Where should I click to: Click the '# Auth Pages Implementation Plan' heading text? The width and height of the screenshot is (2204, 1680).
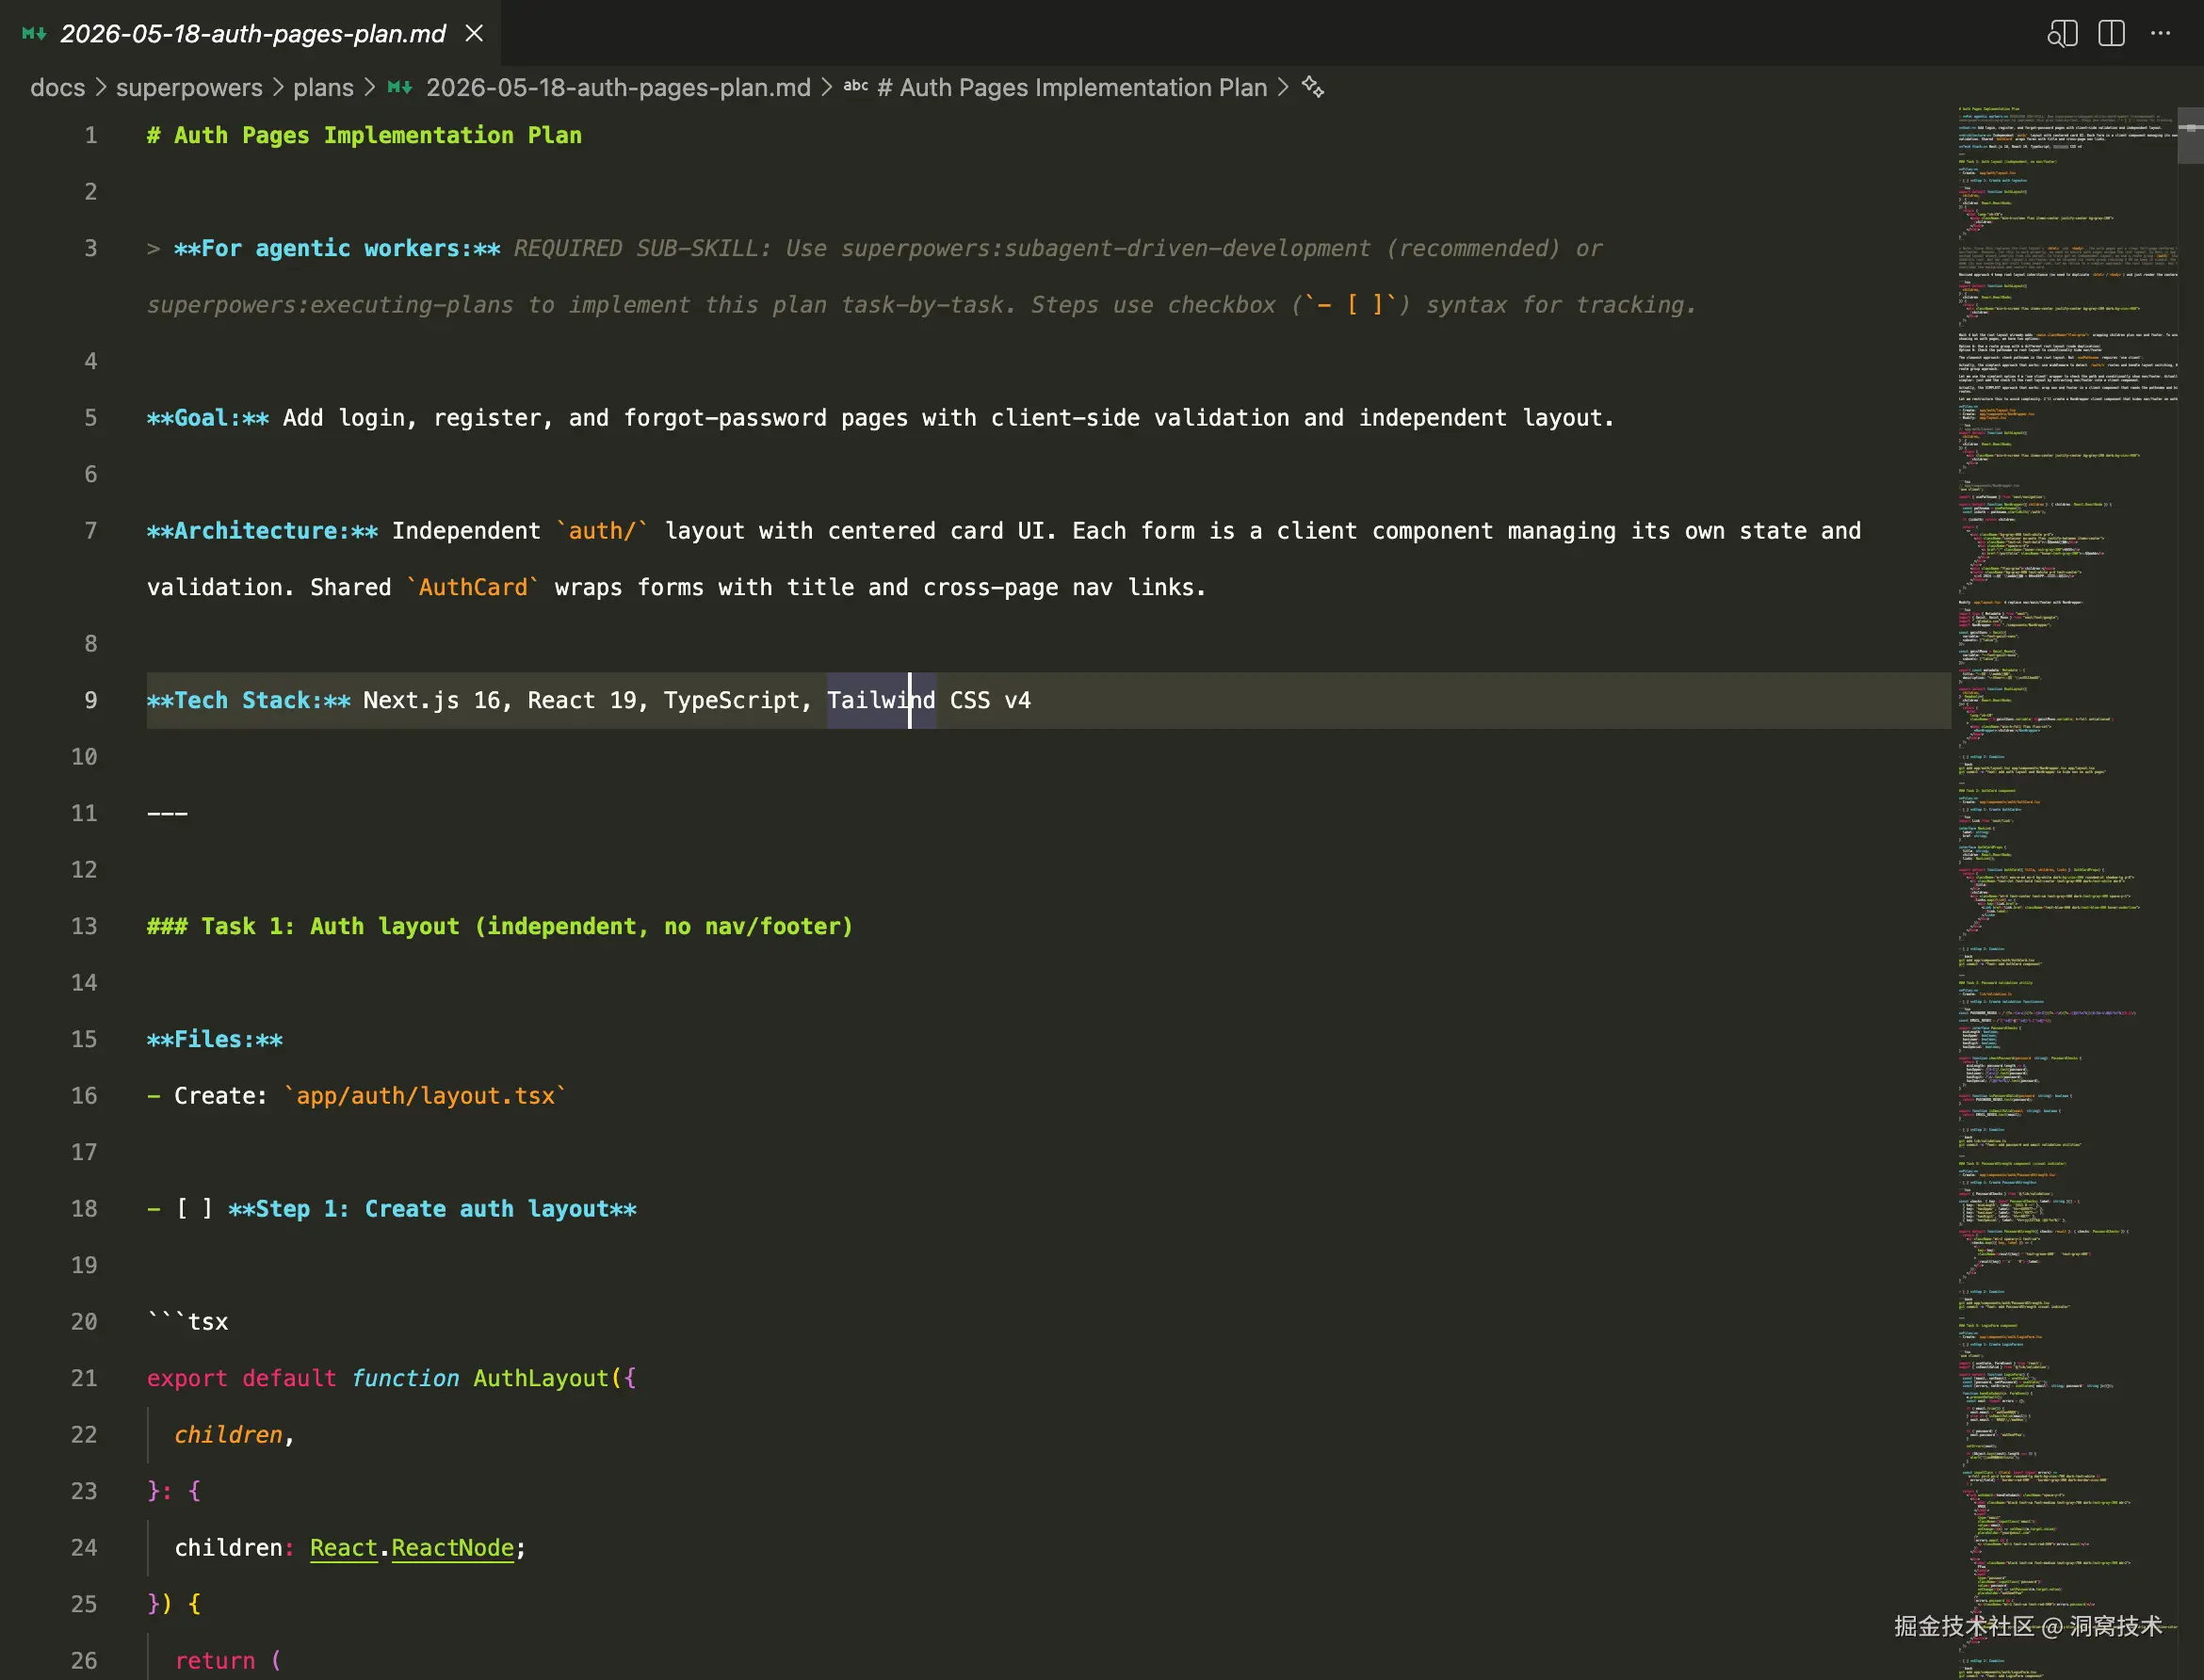364,135
